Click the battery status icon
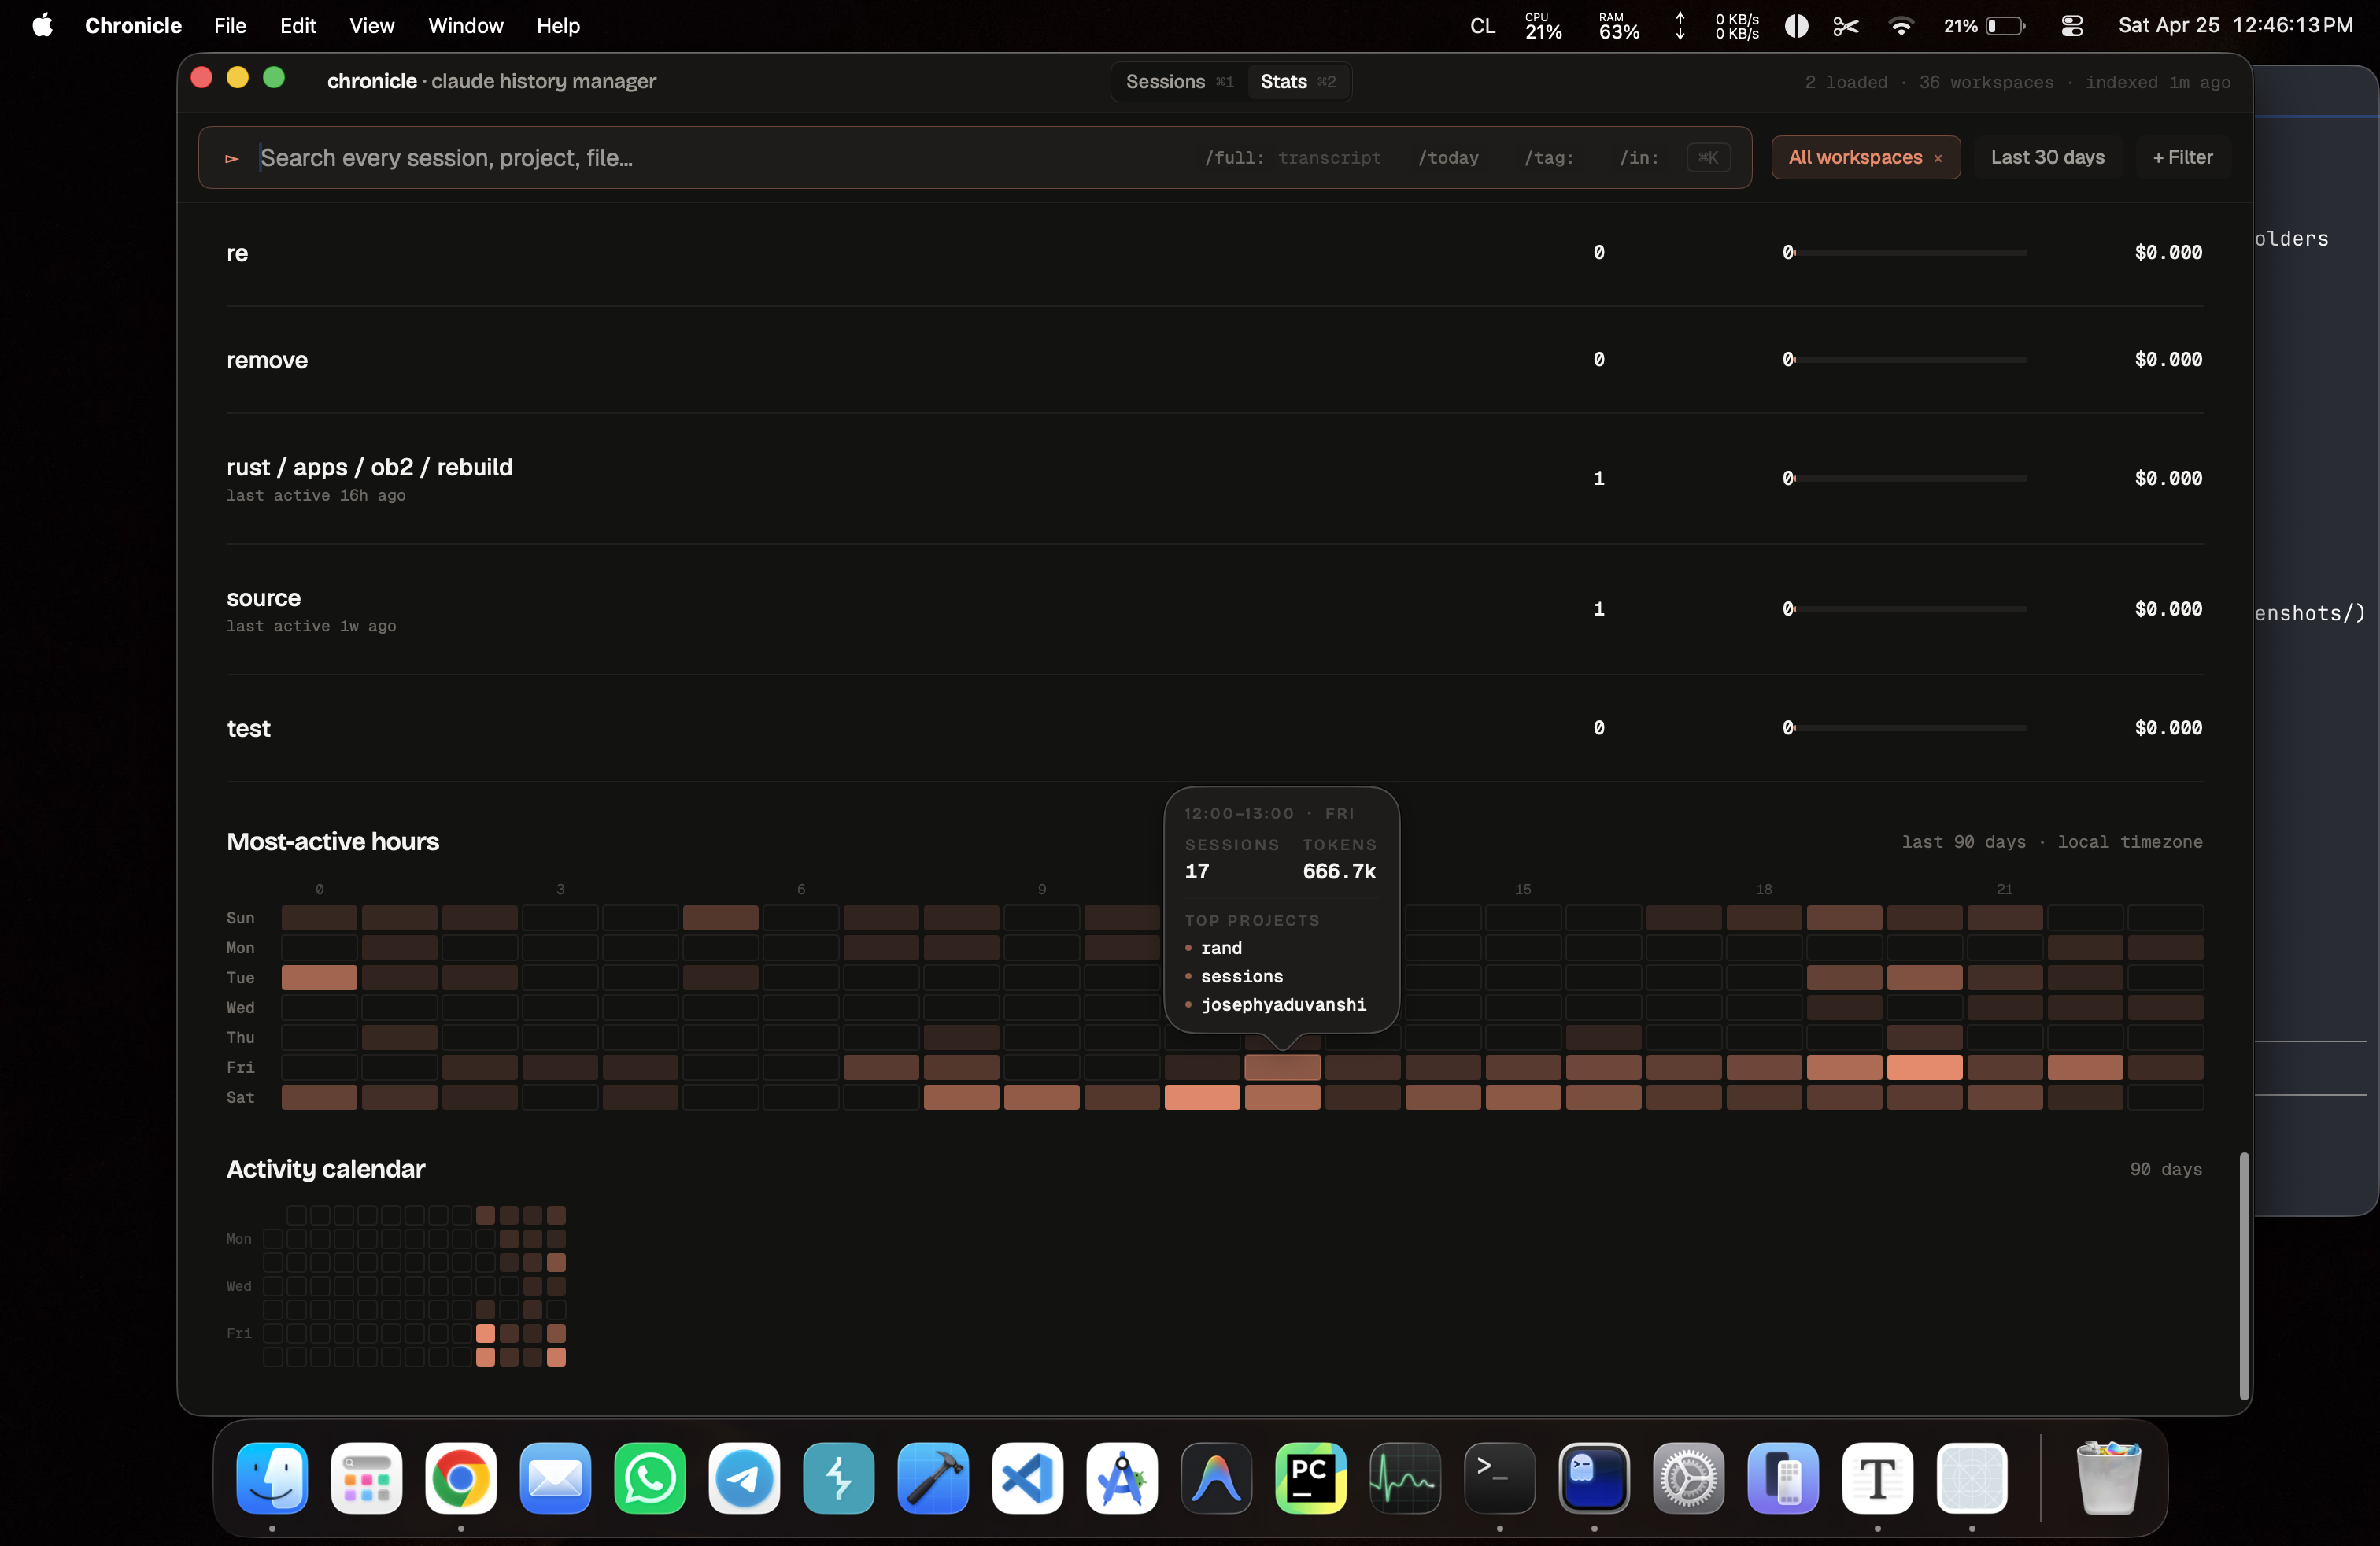The width and height of the screenshot is (2380, 1546). tap(2005, 26)
